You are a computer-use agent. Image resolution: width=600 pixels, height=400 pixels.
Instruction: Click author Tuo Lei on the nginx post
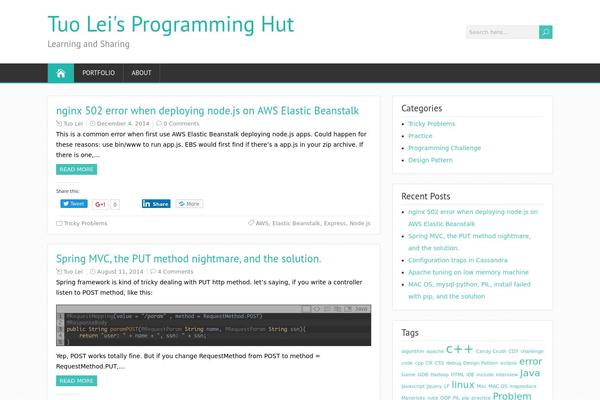coord(73,124)
